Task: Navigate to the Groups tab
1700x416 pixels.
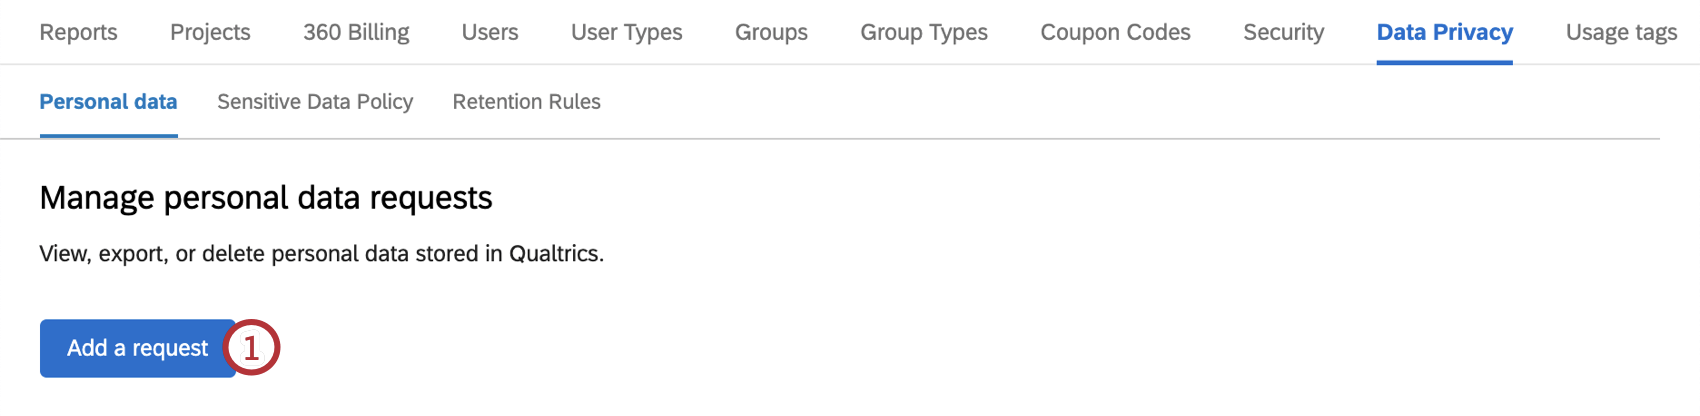Action: 771,32
